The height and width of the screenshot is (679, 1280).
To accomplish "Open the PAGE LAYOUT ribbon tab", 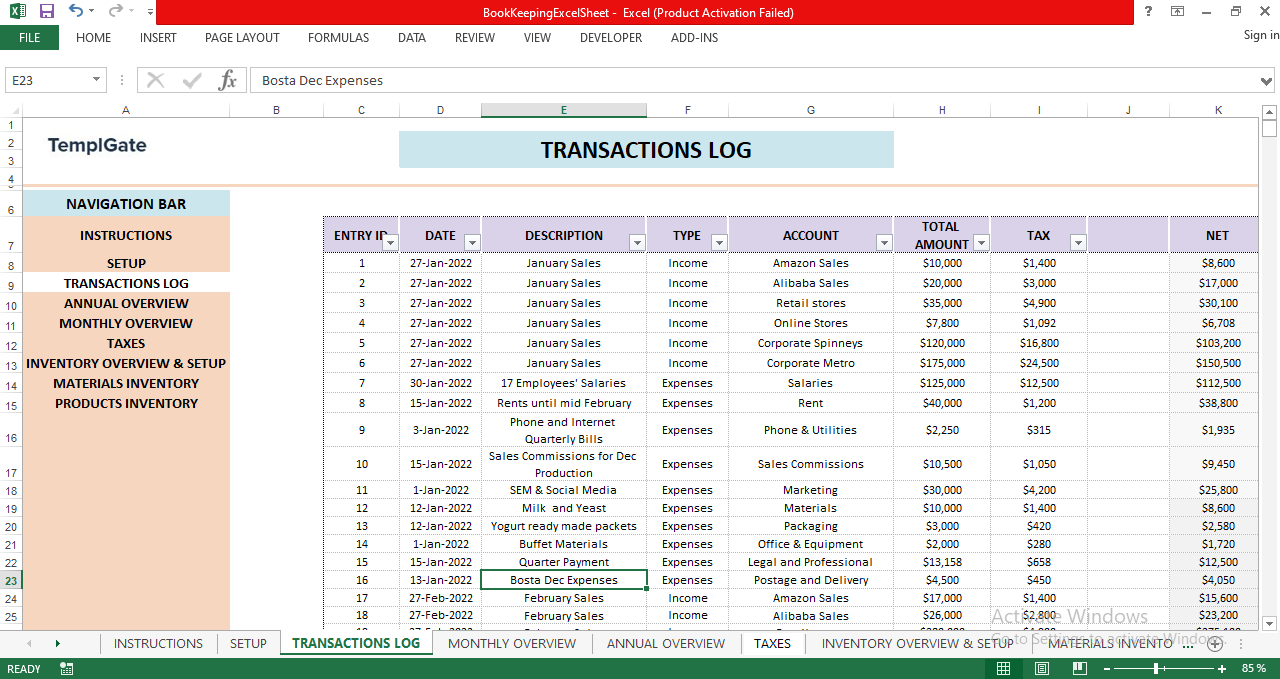I will tap(242, 38).
